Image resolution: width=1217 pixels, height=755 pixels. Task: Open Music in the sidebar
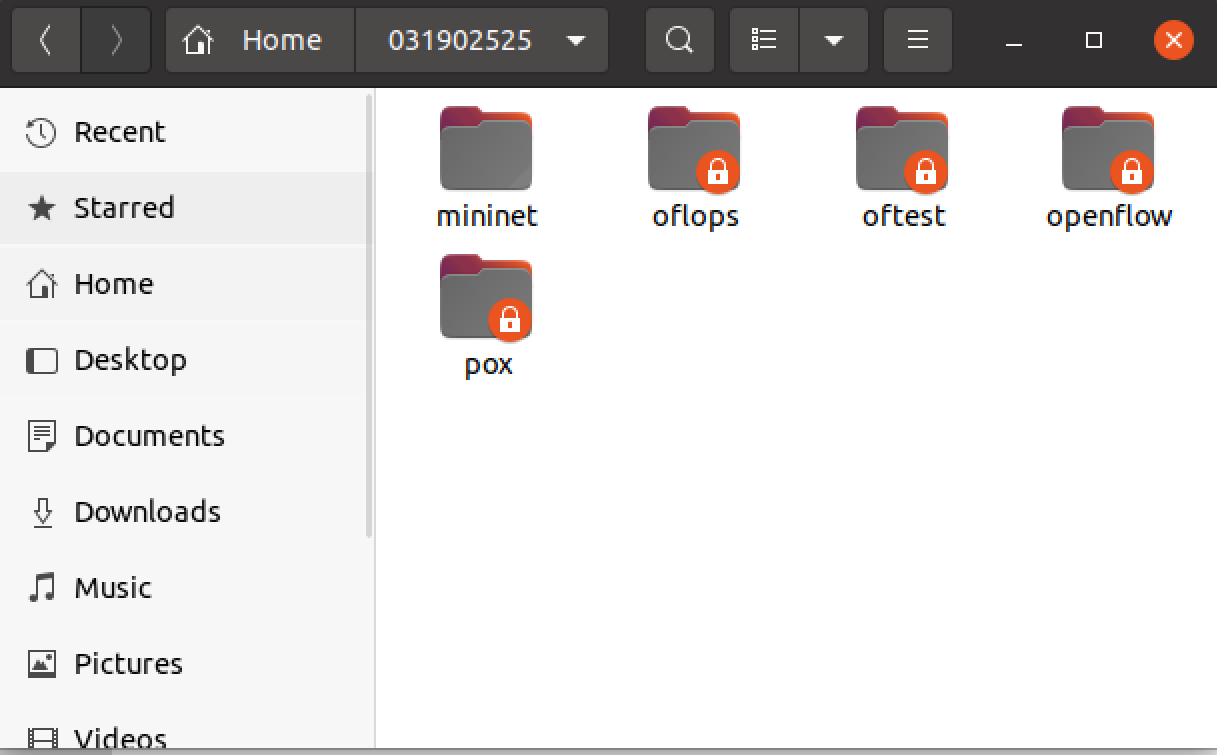point(186,588)
